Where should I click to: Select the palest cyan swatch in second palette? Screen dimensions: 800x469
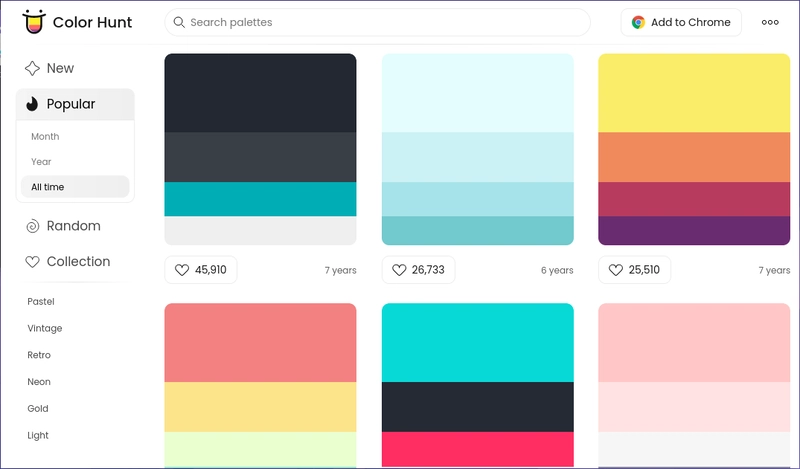478,93
